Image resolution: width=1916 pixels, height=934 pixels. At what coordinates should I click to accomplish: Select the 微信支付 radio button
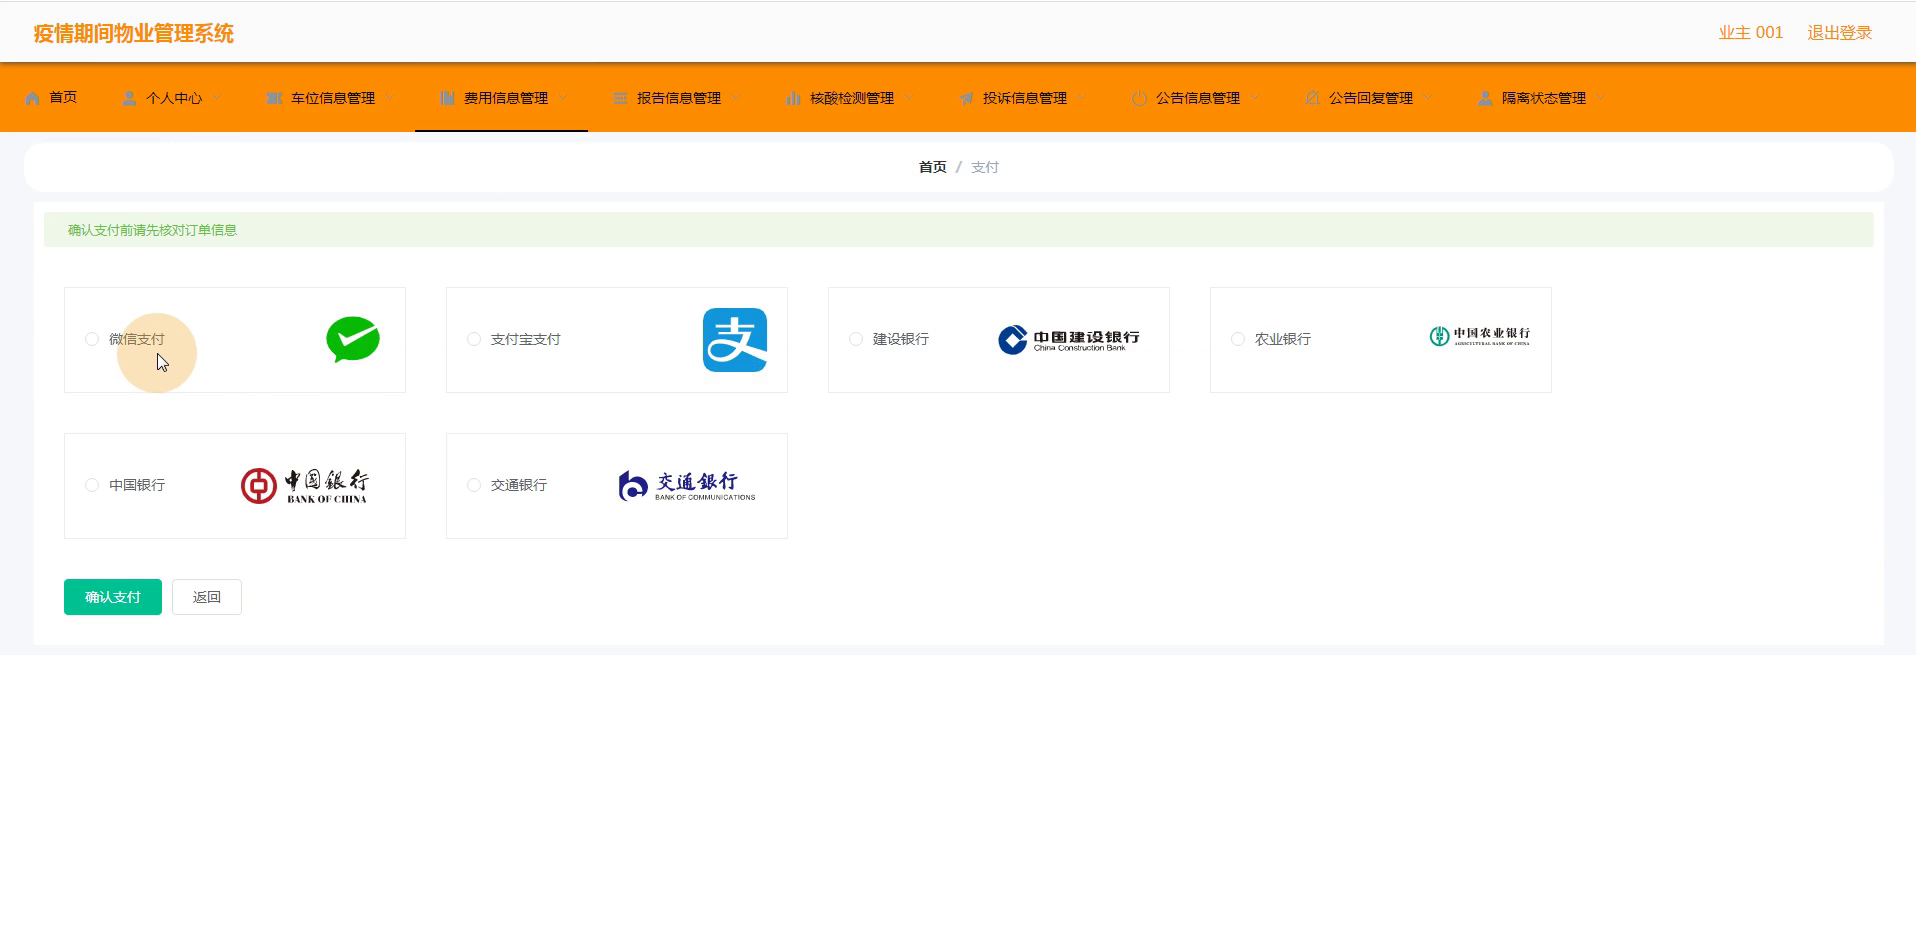coord(92,339)
